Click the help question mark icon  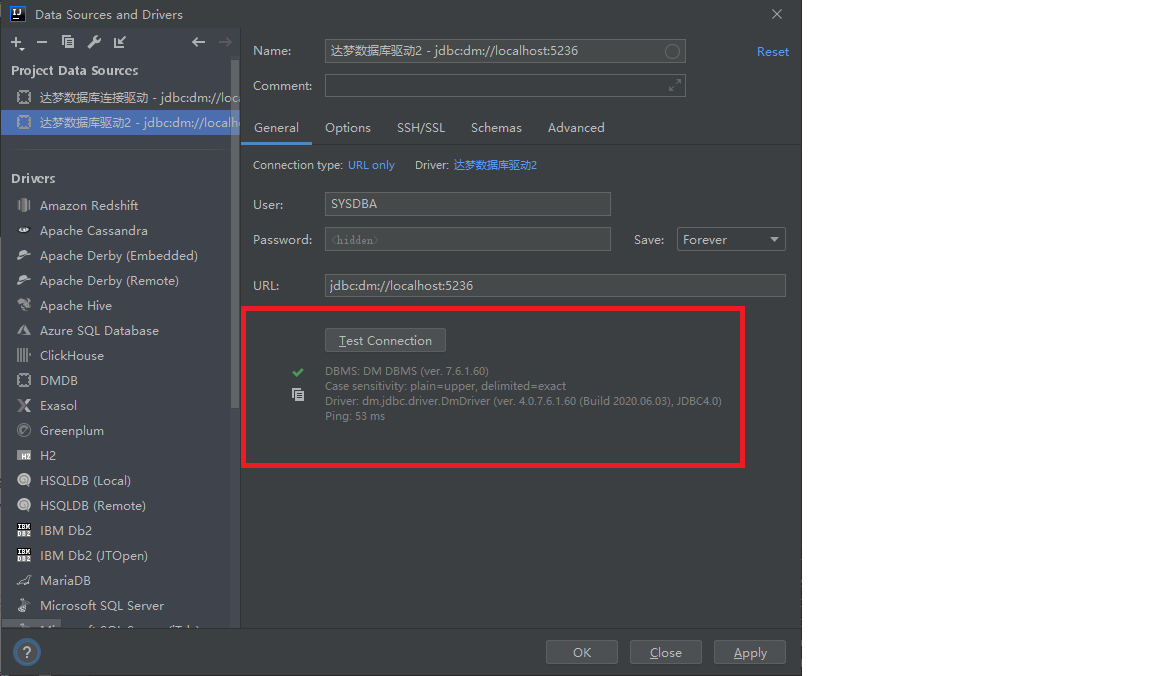pos(26,651)
